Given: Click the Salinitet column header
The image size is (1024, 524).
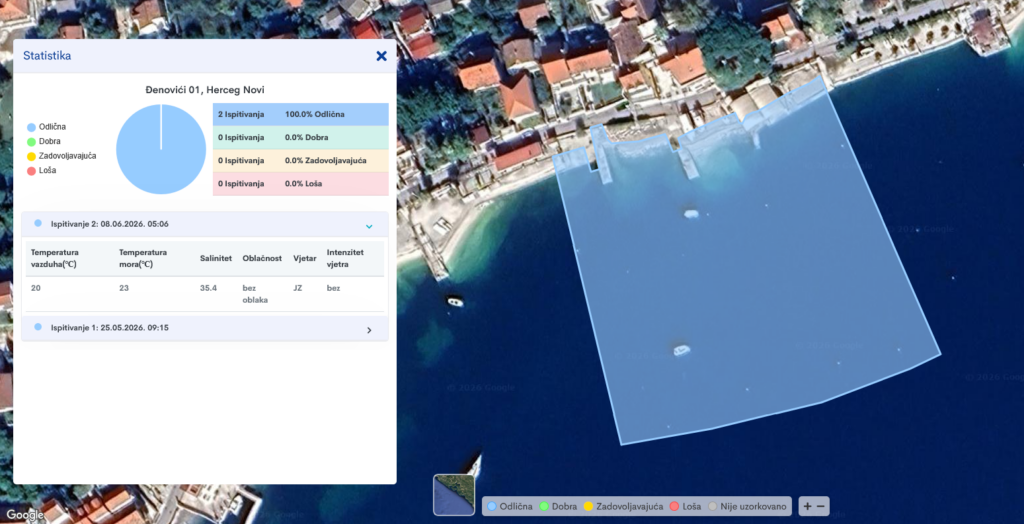Looking at the screenshot, I should [216, 258].
